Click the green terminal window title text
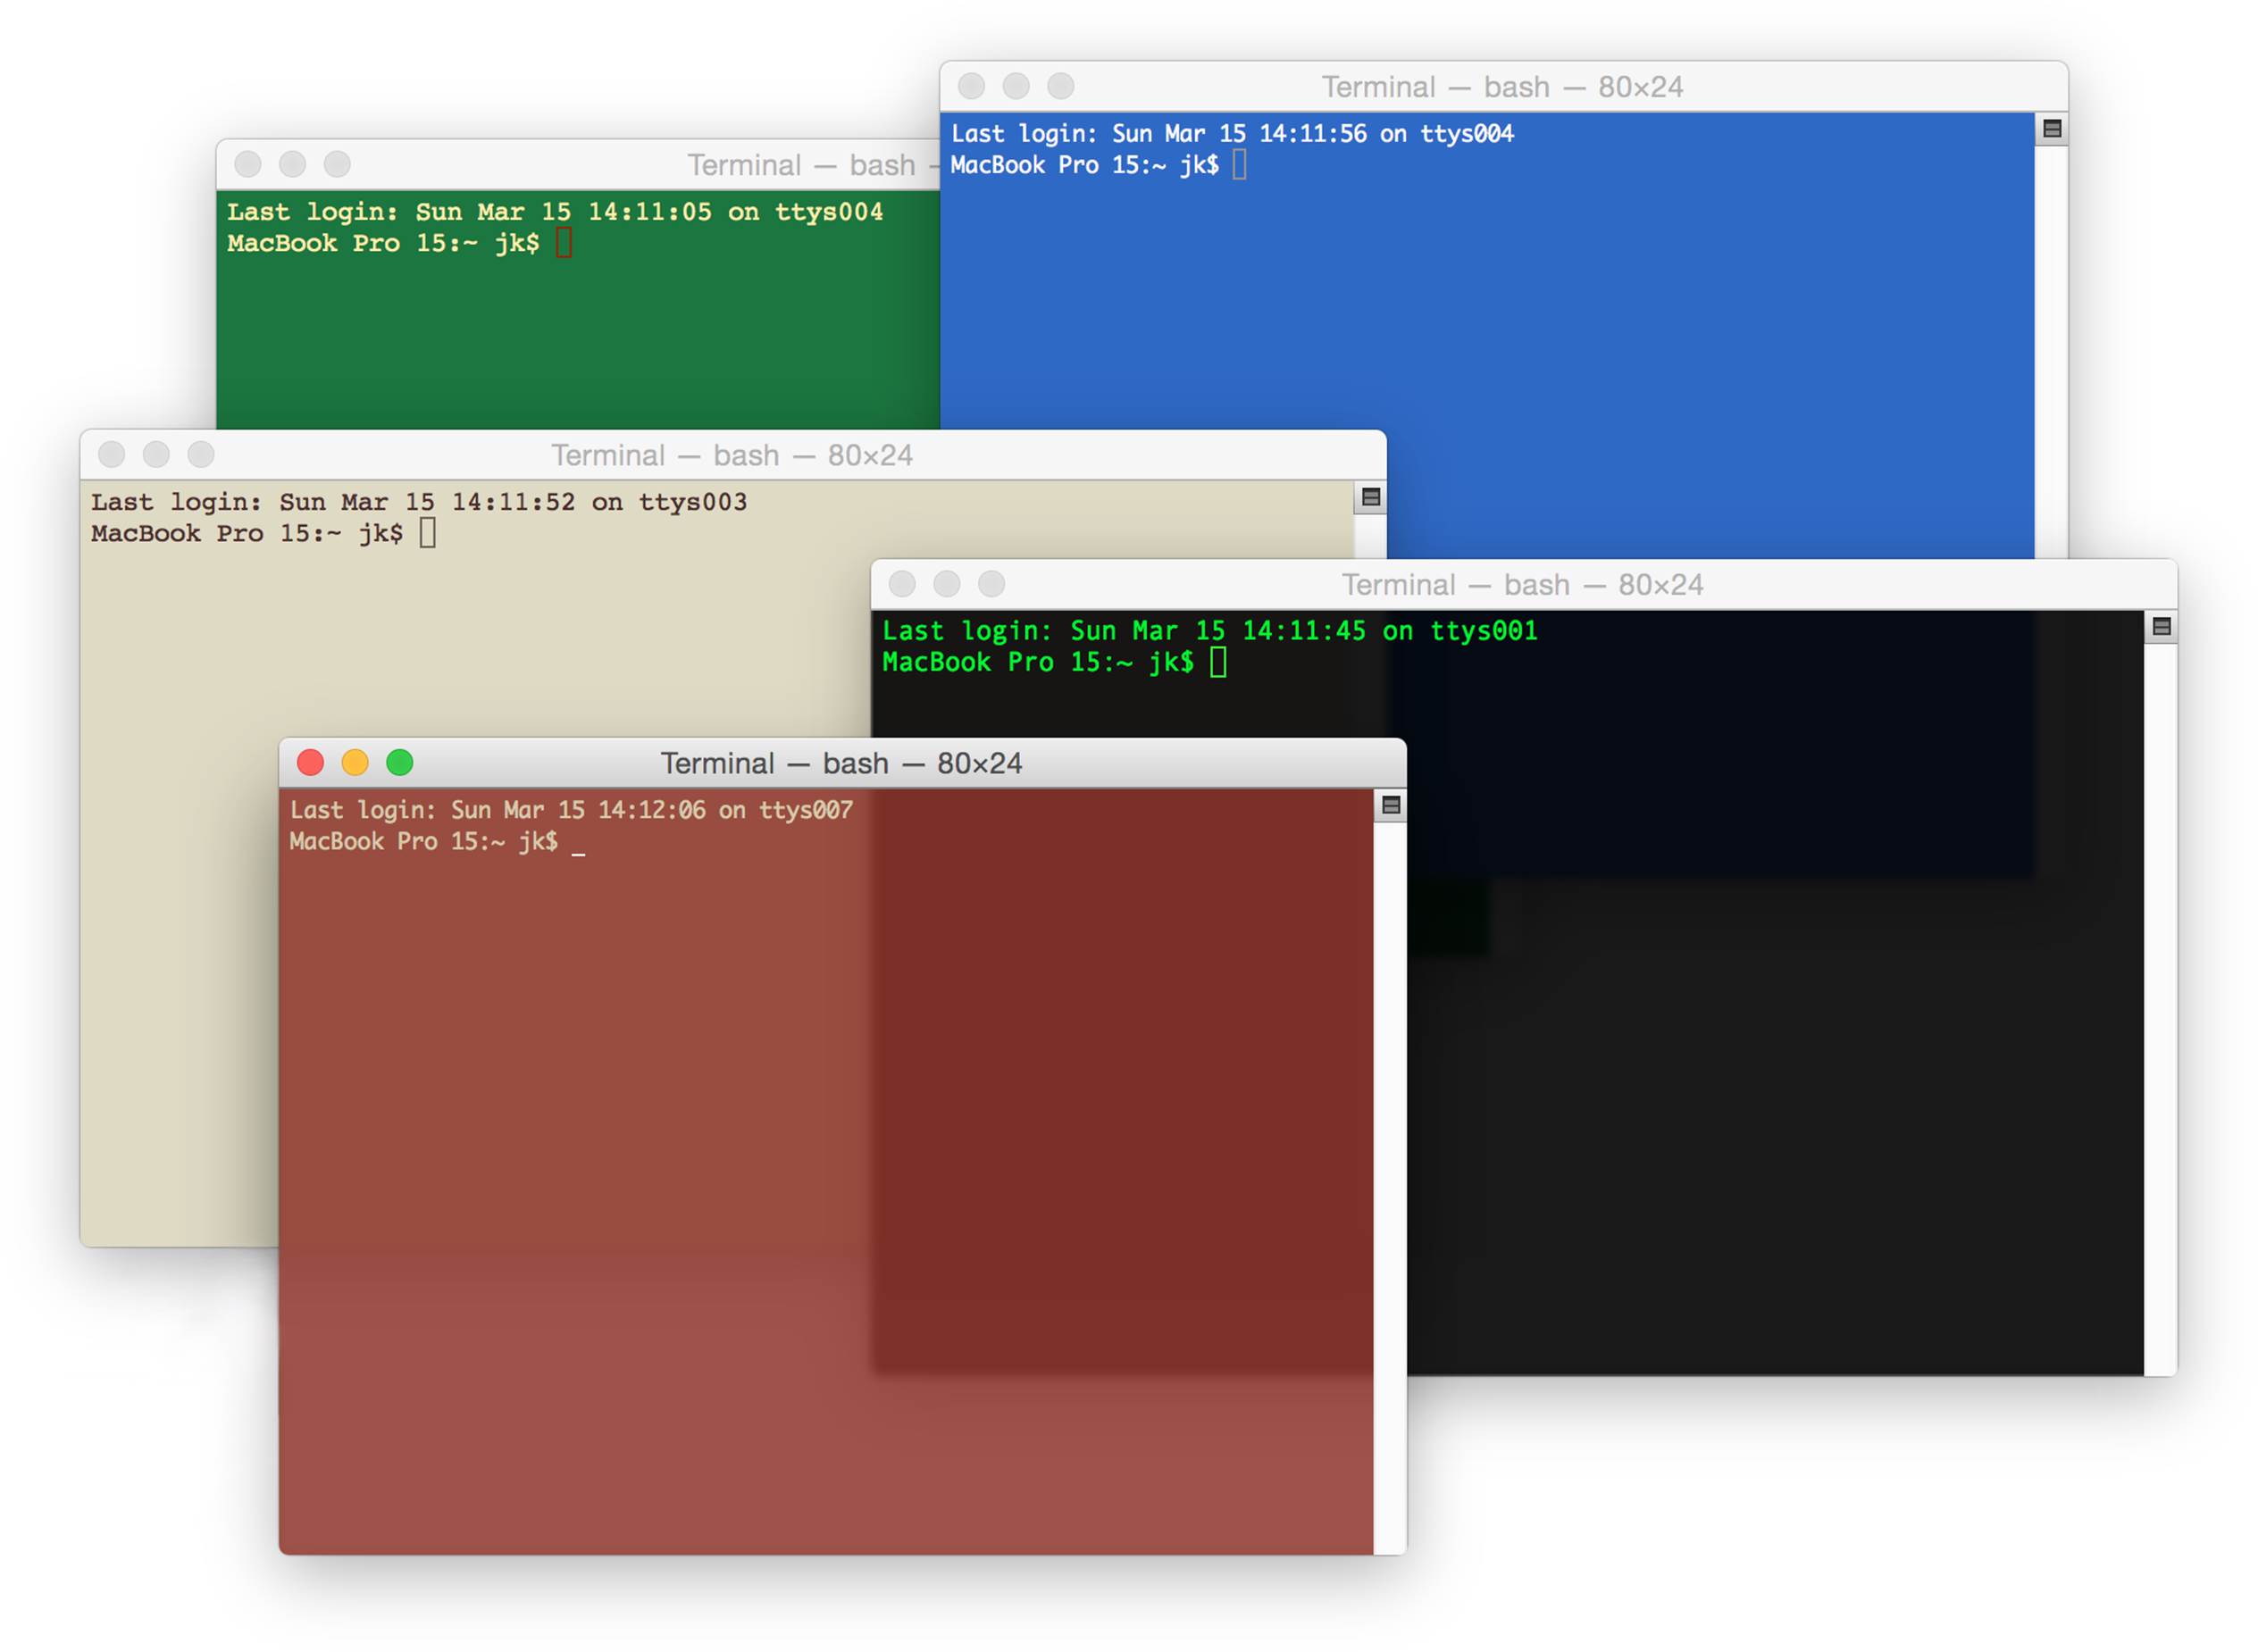Viewport: 2258px width, 1652px height. pyautogui.click(x=813, y=165)
